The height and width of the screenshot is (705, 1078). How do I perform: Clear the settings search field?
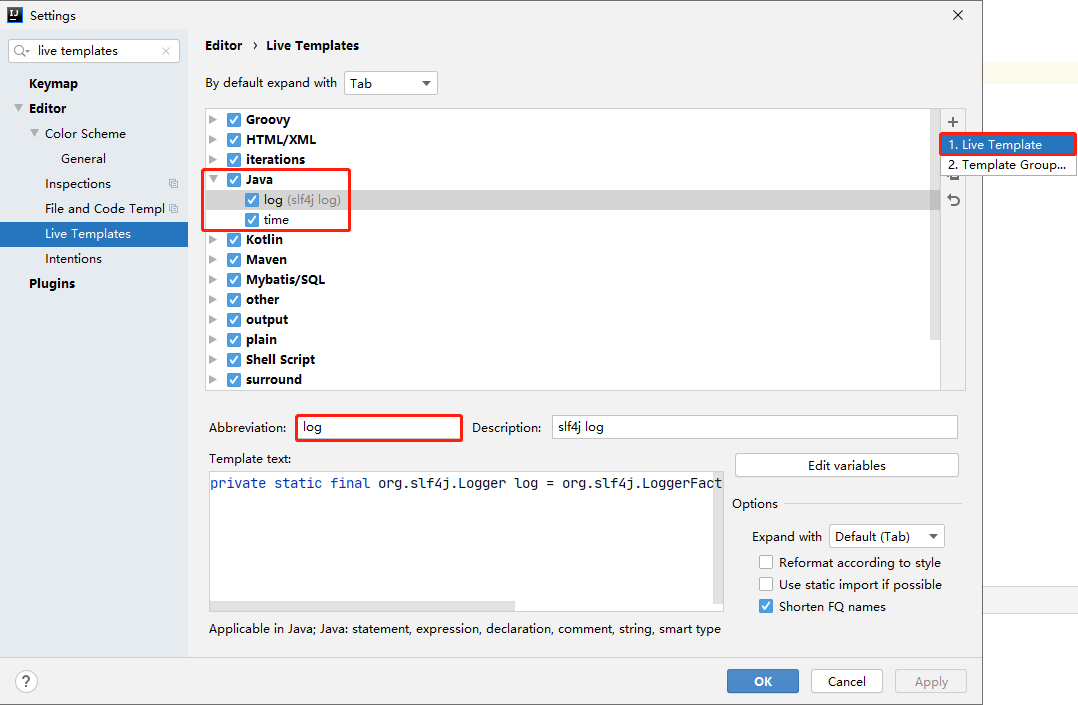point(166,51)
